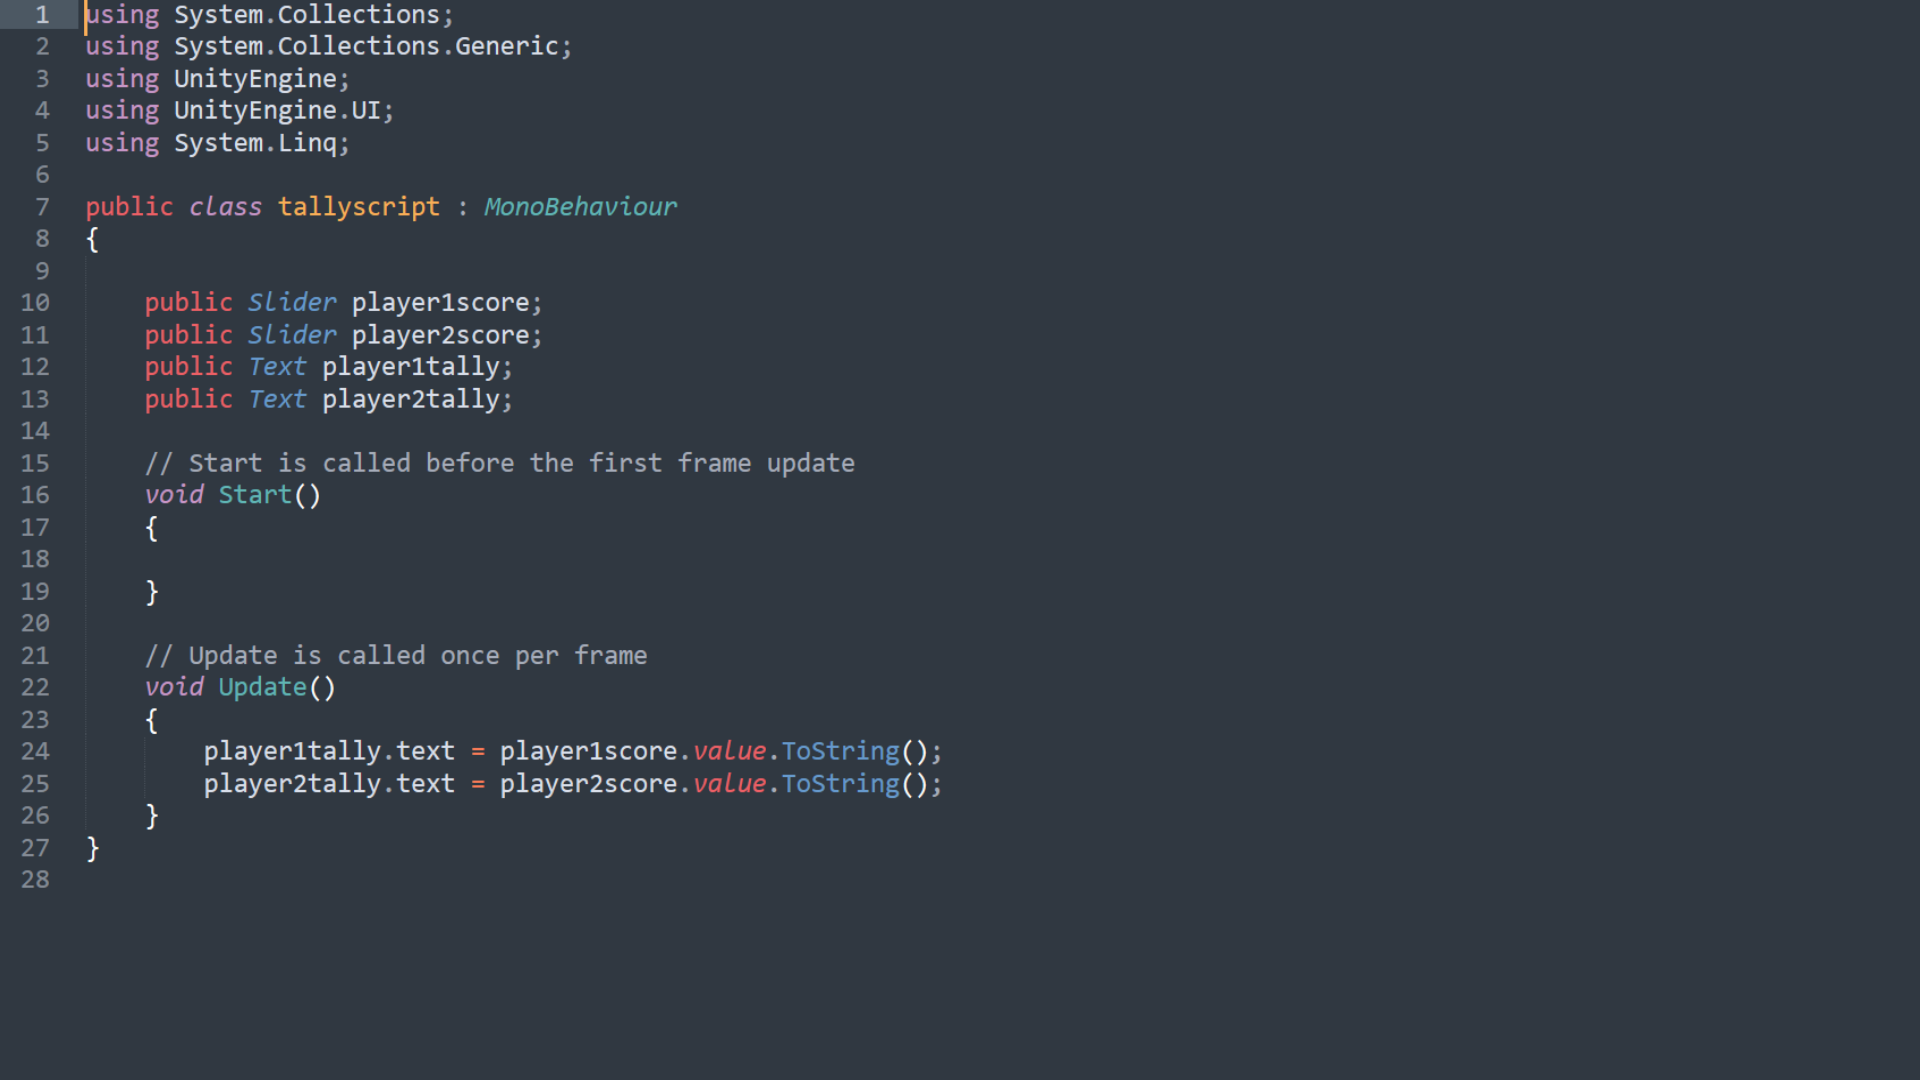Click the ToString call on line 24

pos(840,751)
